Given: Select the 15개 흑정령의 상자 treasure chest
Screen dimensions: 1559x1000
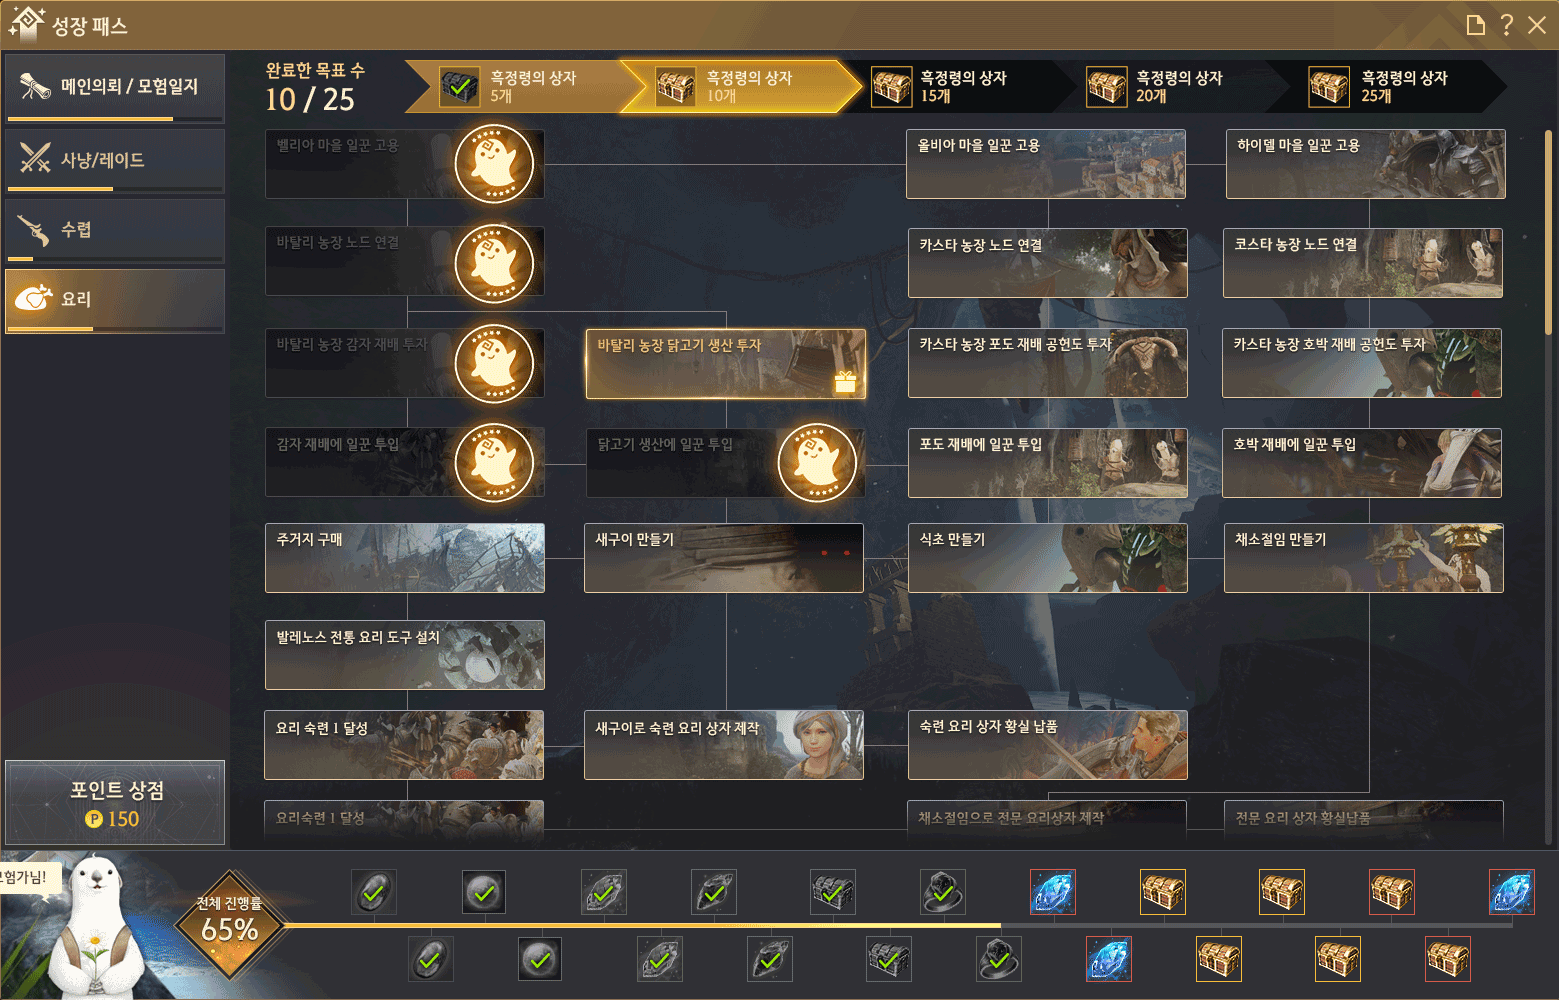Looking at the screenshot, I should click(x=891, y=87).
